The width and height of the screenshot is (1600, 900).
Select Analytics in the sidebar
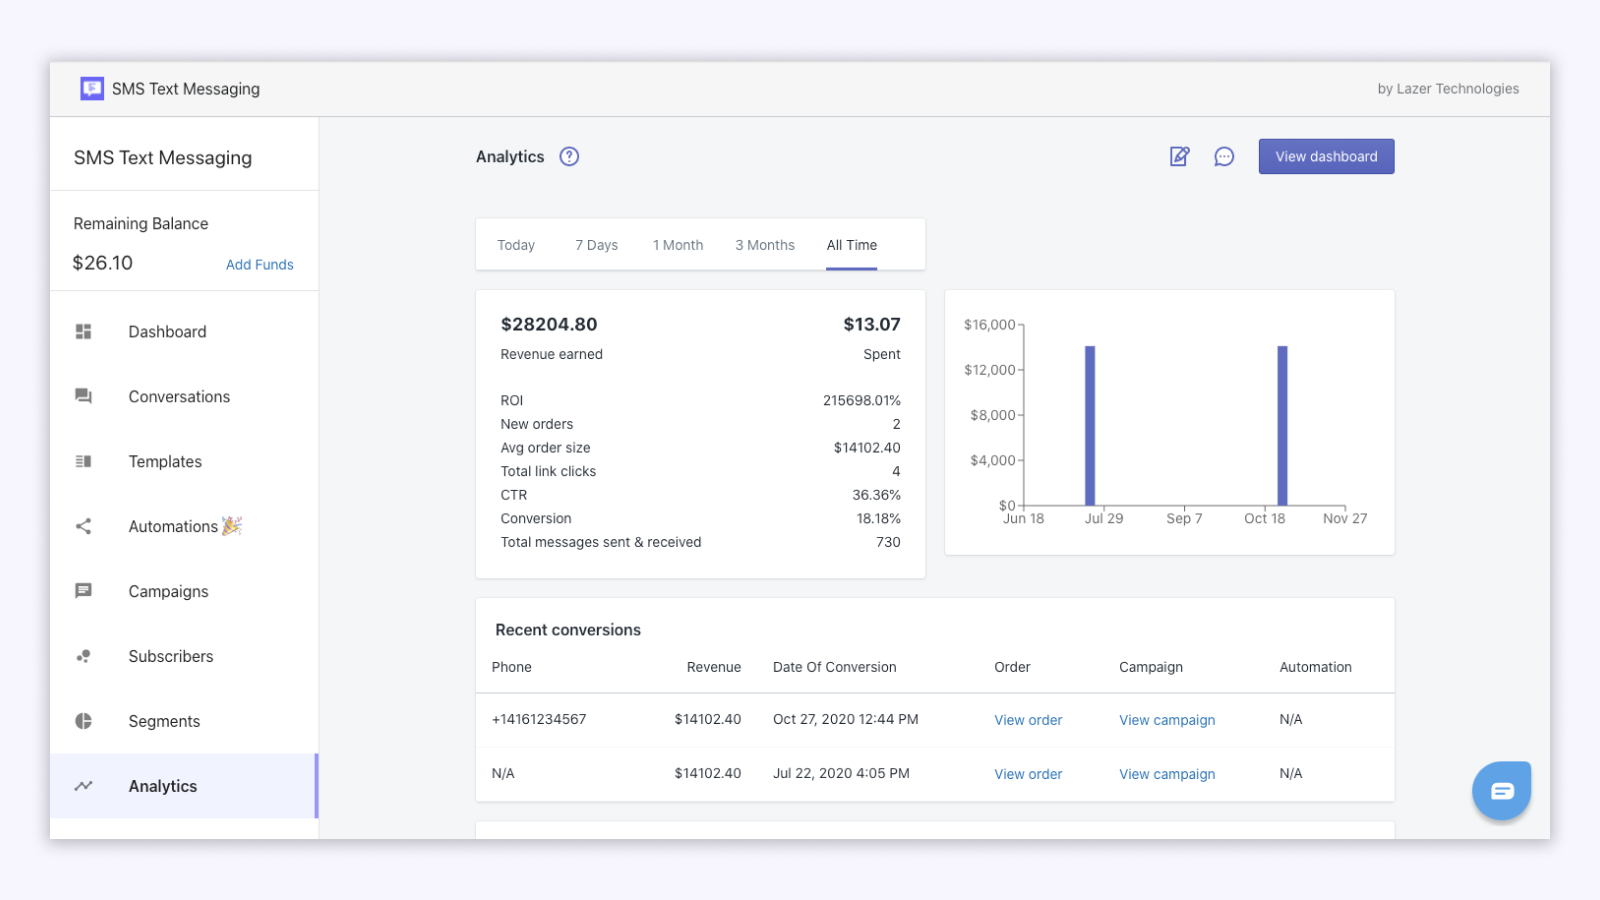[x=184, y=786]
